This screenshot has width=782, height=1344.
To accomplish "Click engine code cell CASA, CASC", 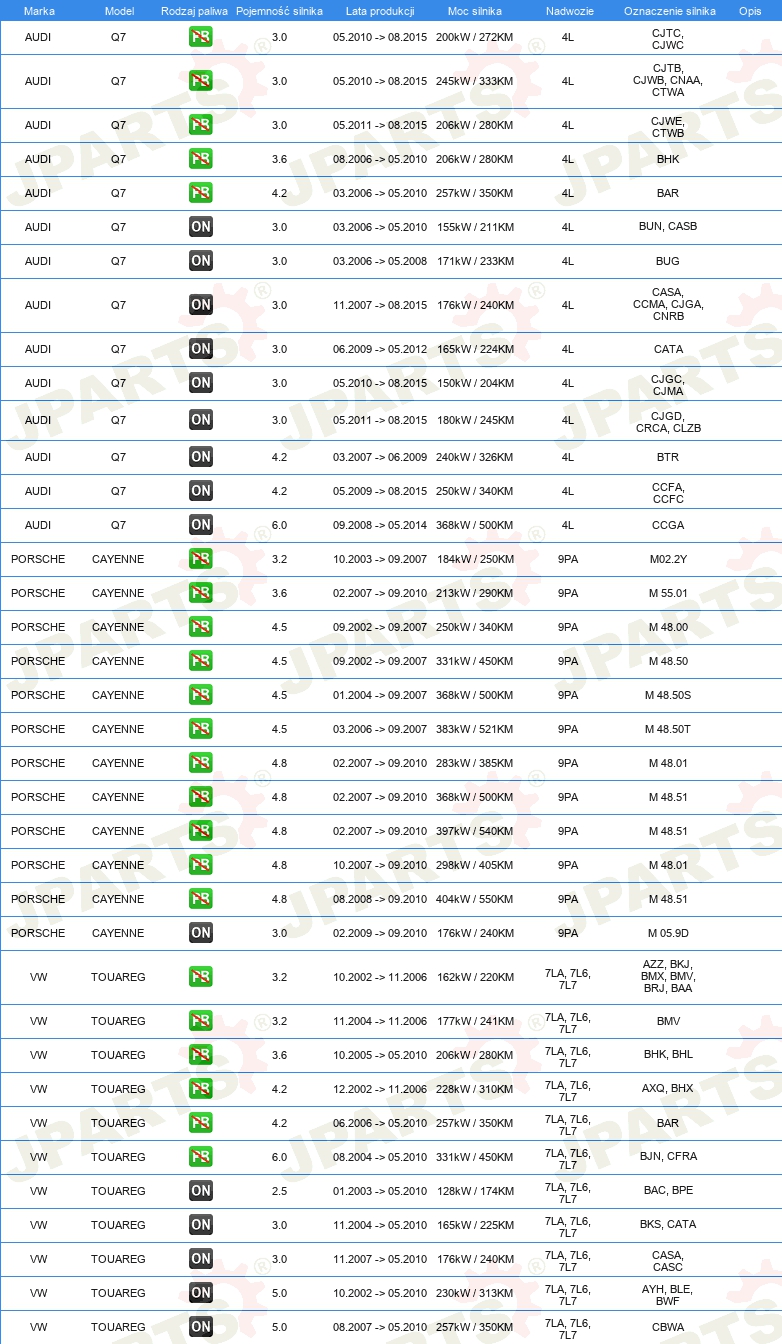I will tap(668, 1261).
